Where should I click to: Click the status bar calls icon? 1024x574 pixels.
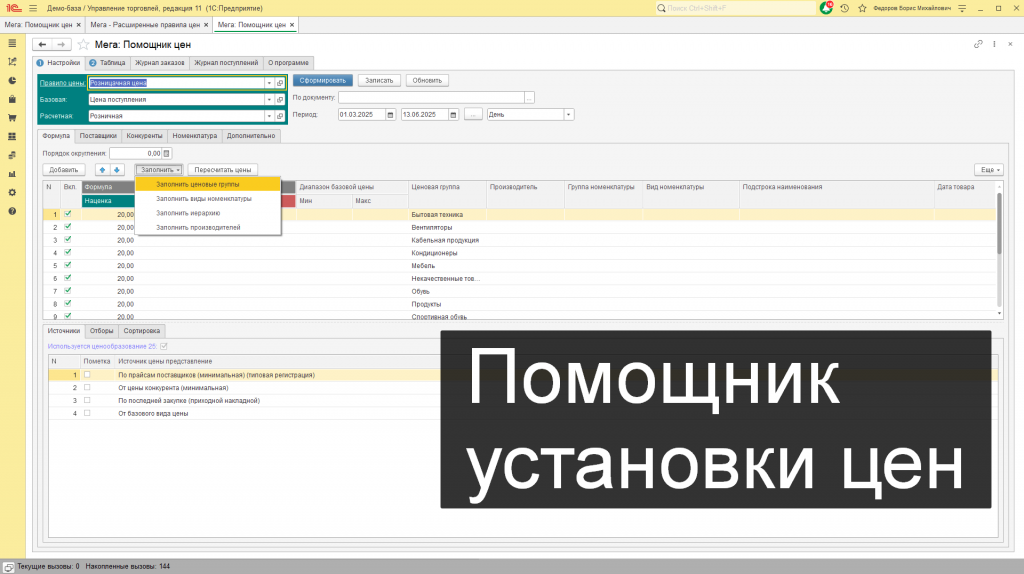[x=8, y=567]
